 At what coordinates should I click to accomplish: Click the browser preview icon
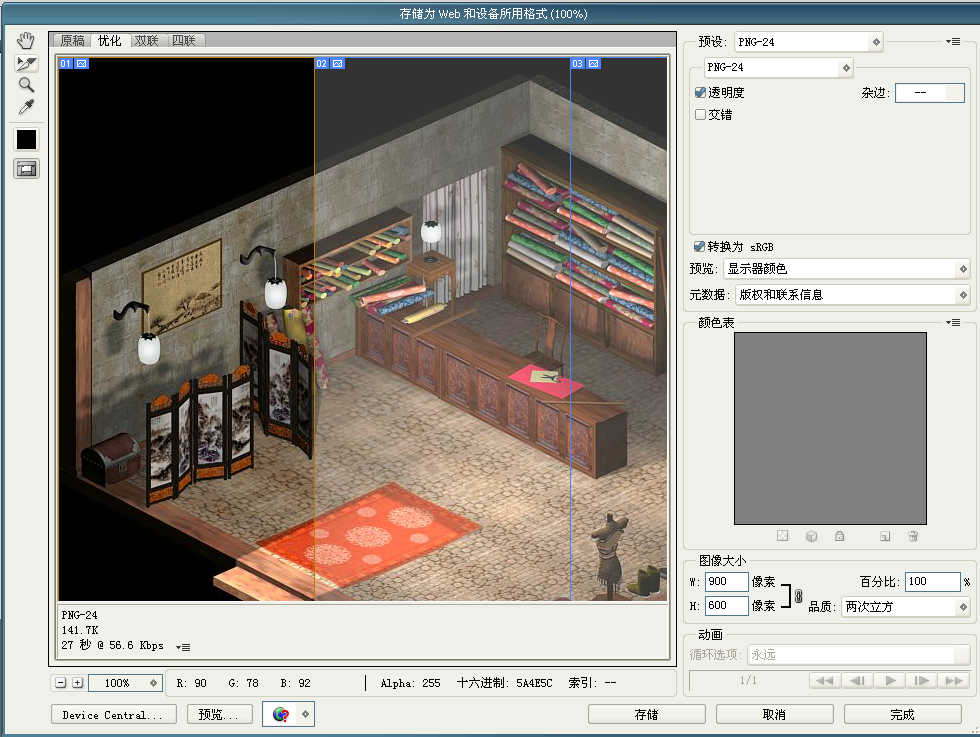point(281,714)
